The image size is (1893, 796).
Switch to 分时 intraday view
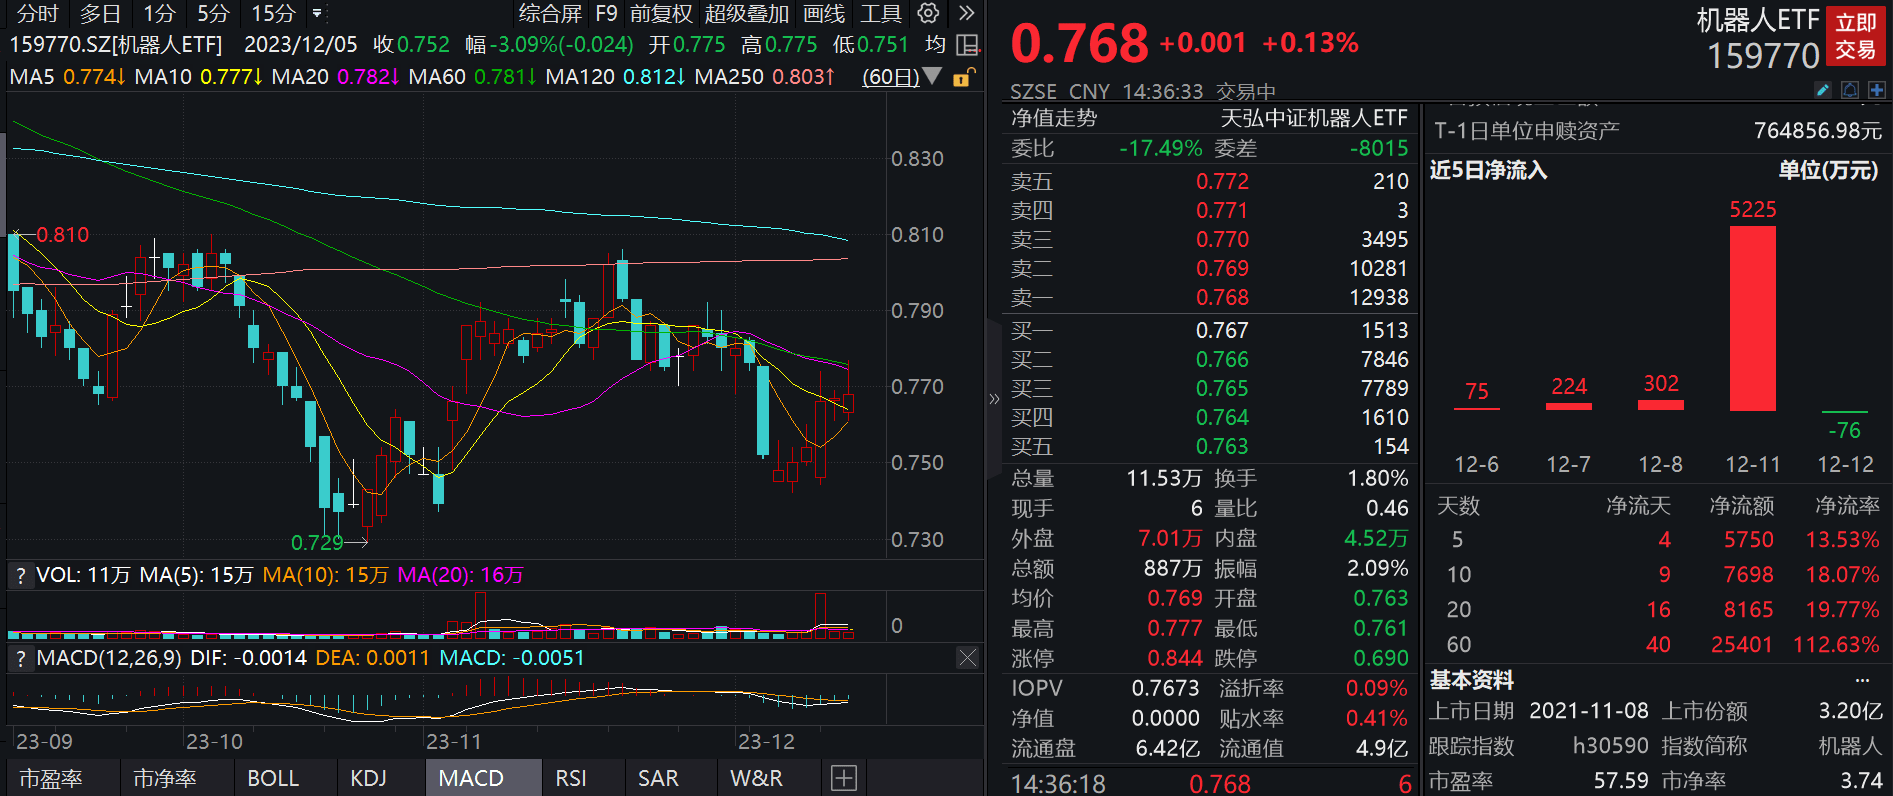point(38,14)
